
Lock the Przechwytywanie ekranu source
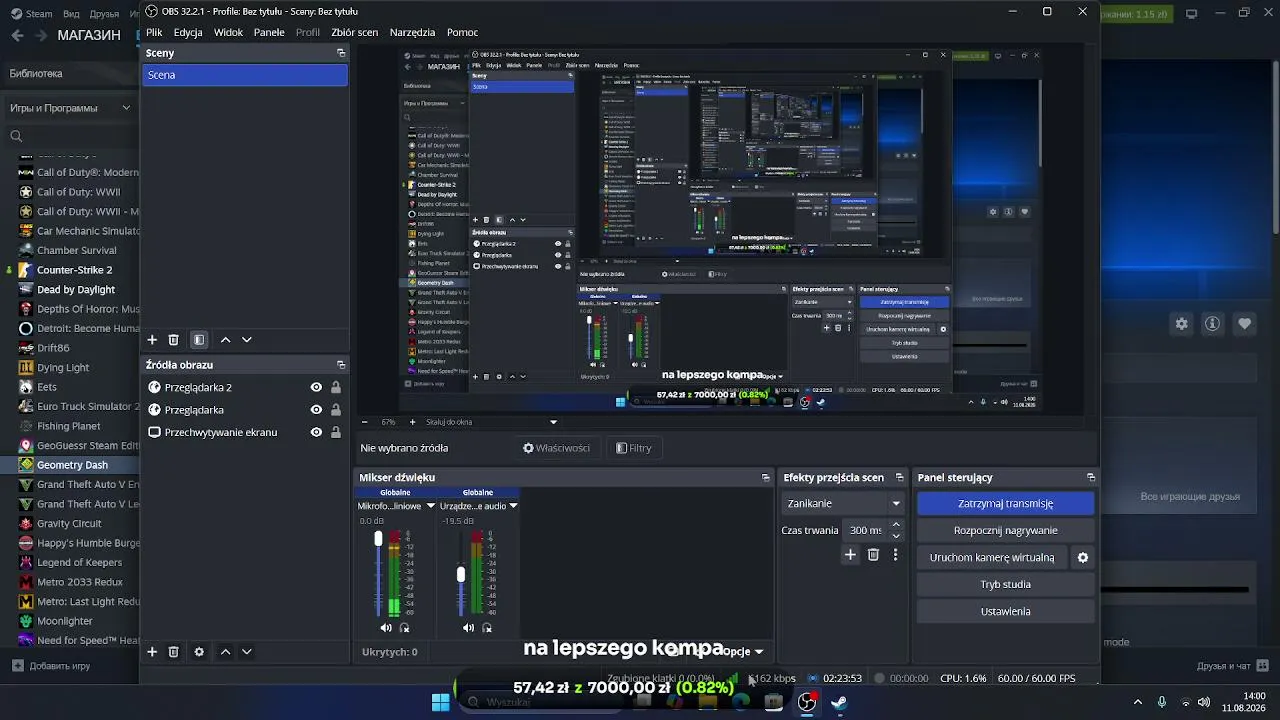click(336, 433)
